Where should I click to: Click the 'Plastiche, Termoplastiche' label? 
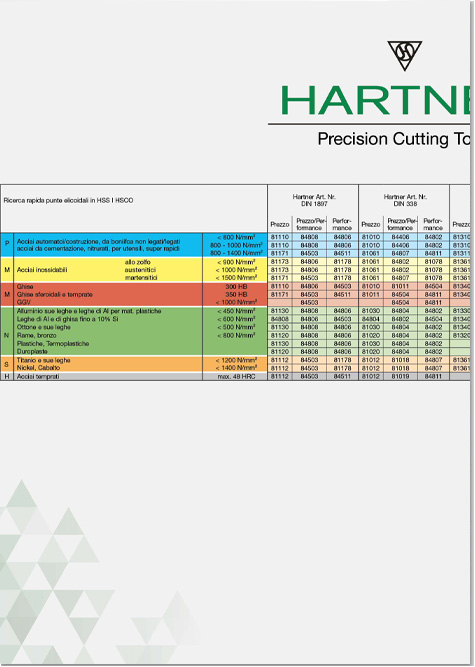[x=53, y=343]
